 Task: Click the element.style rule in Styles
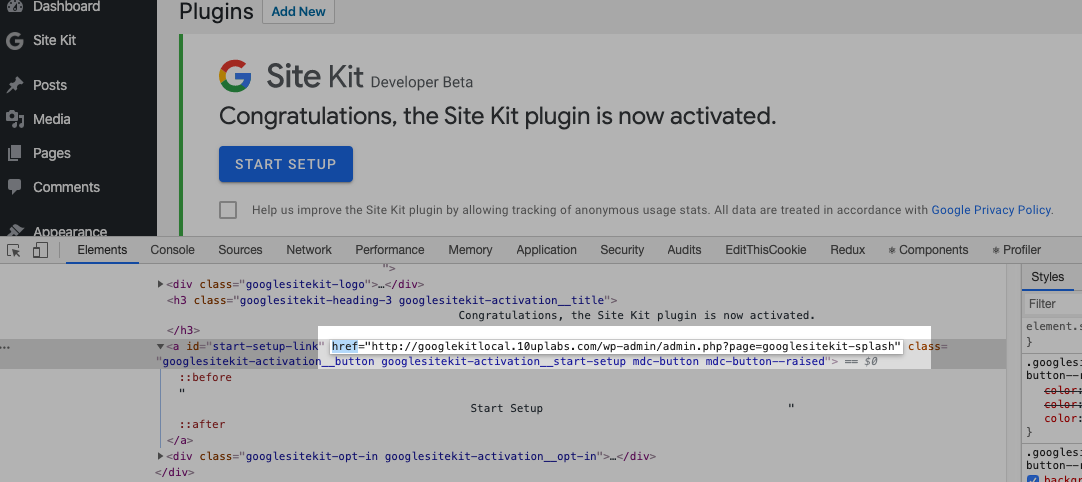click(1053, 327)
